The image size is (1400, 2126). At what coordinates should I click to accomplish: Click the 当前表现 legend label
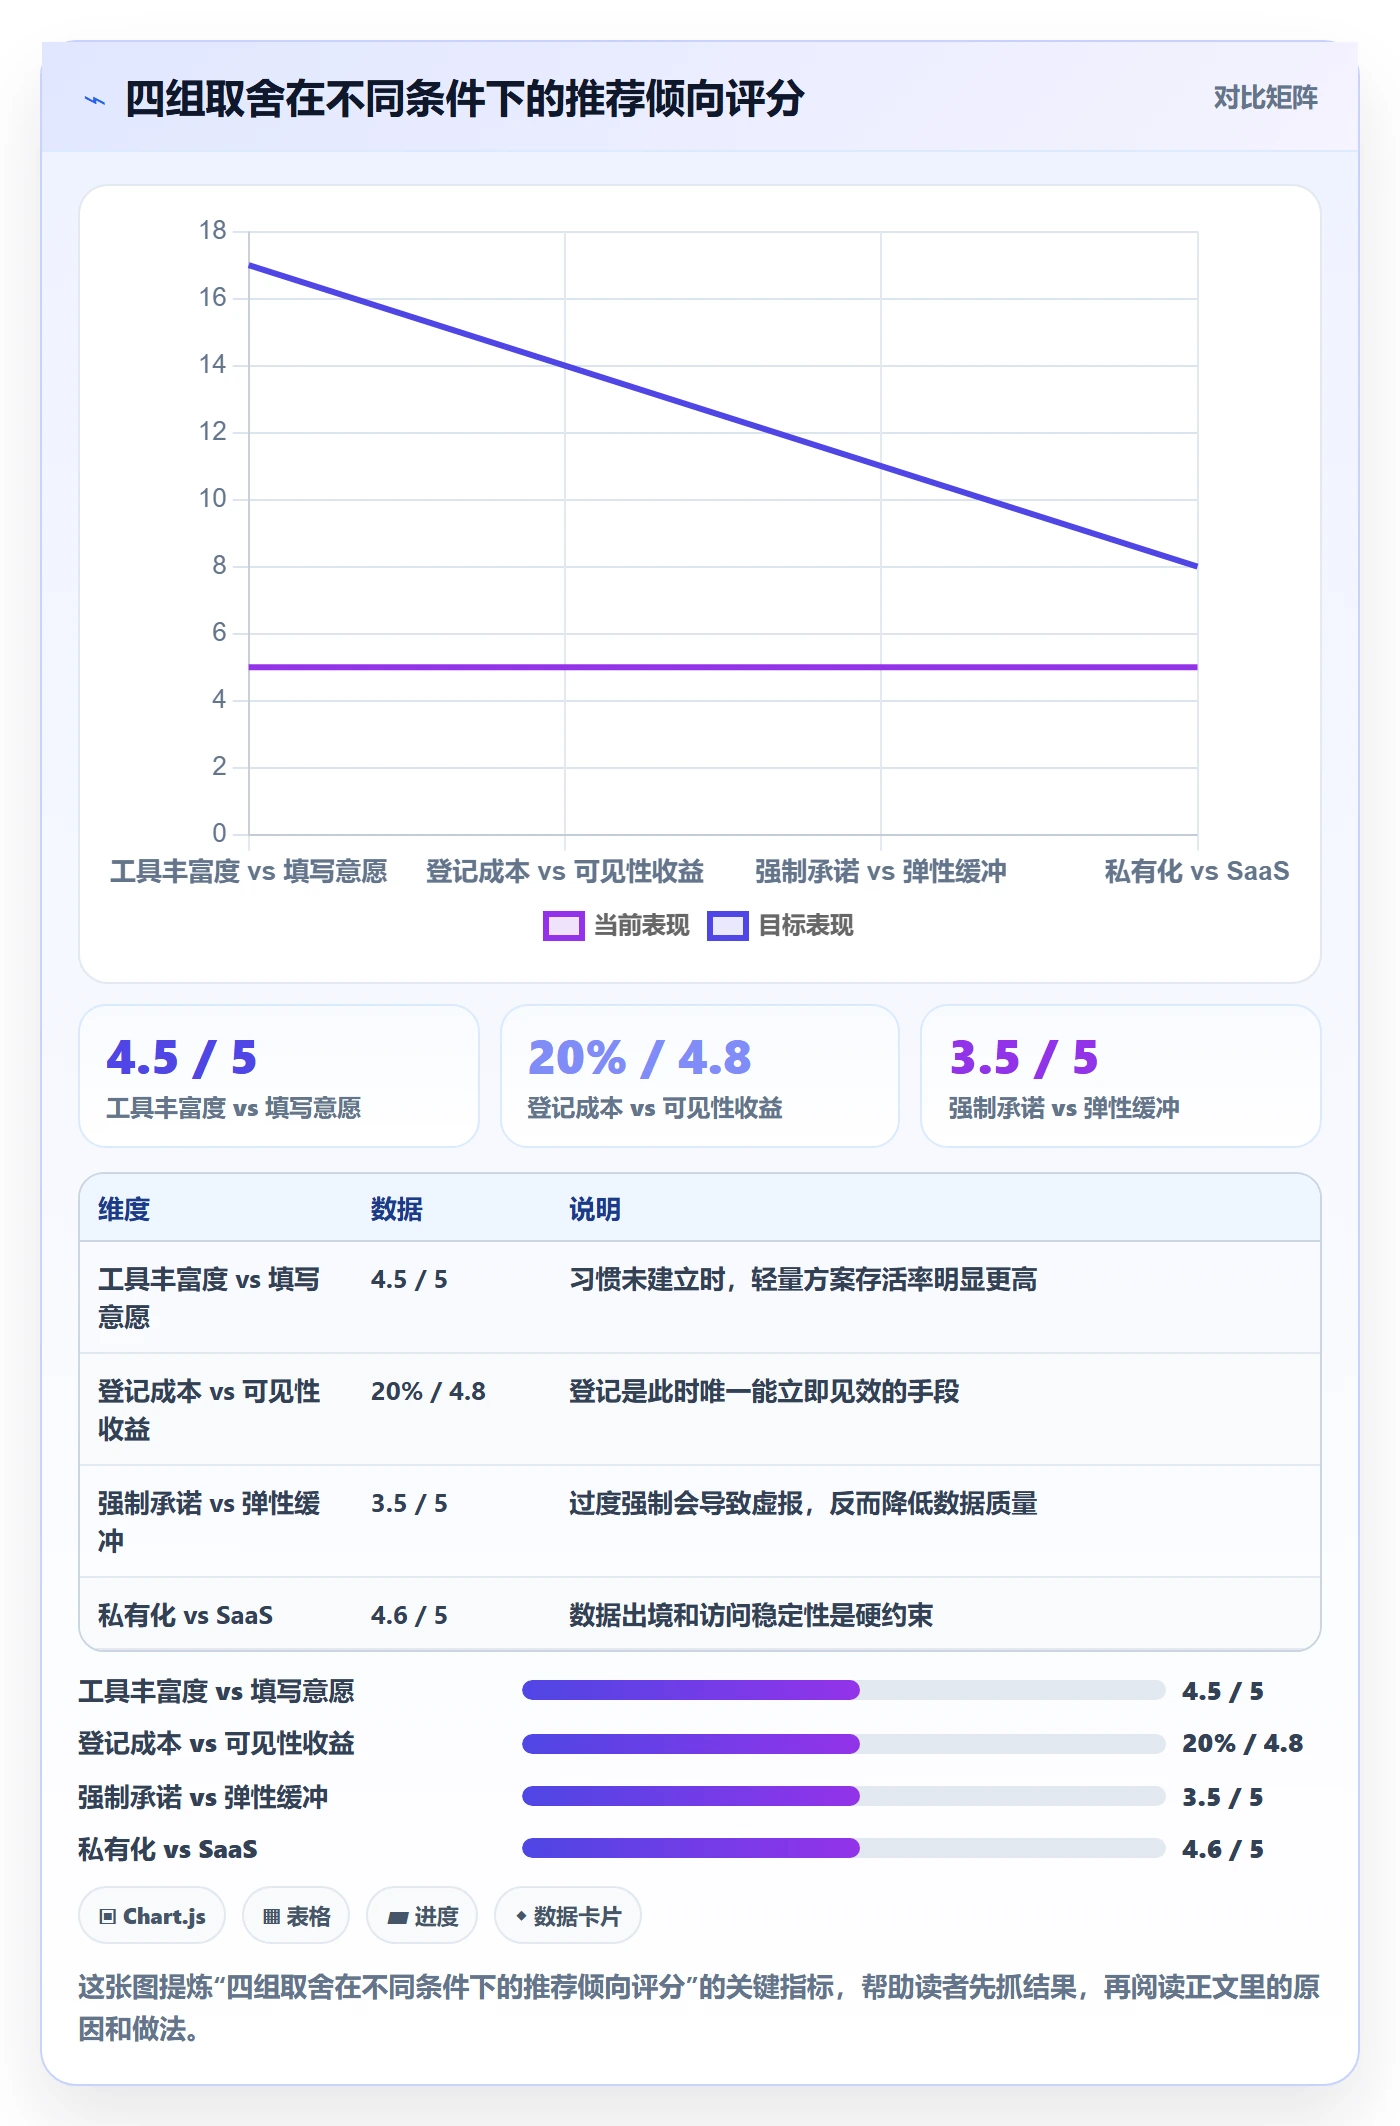[x=642, y=926]
